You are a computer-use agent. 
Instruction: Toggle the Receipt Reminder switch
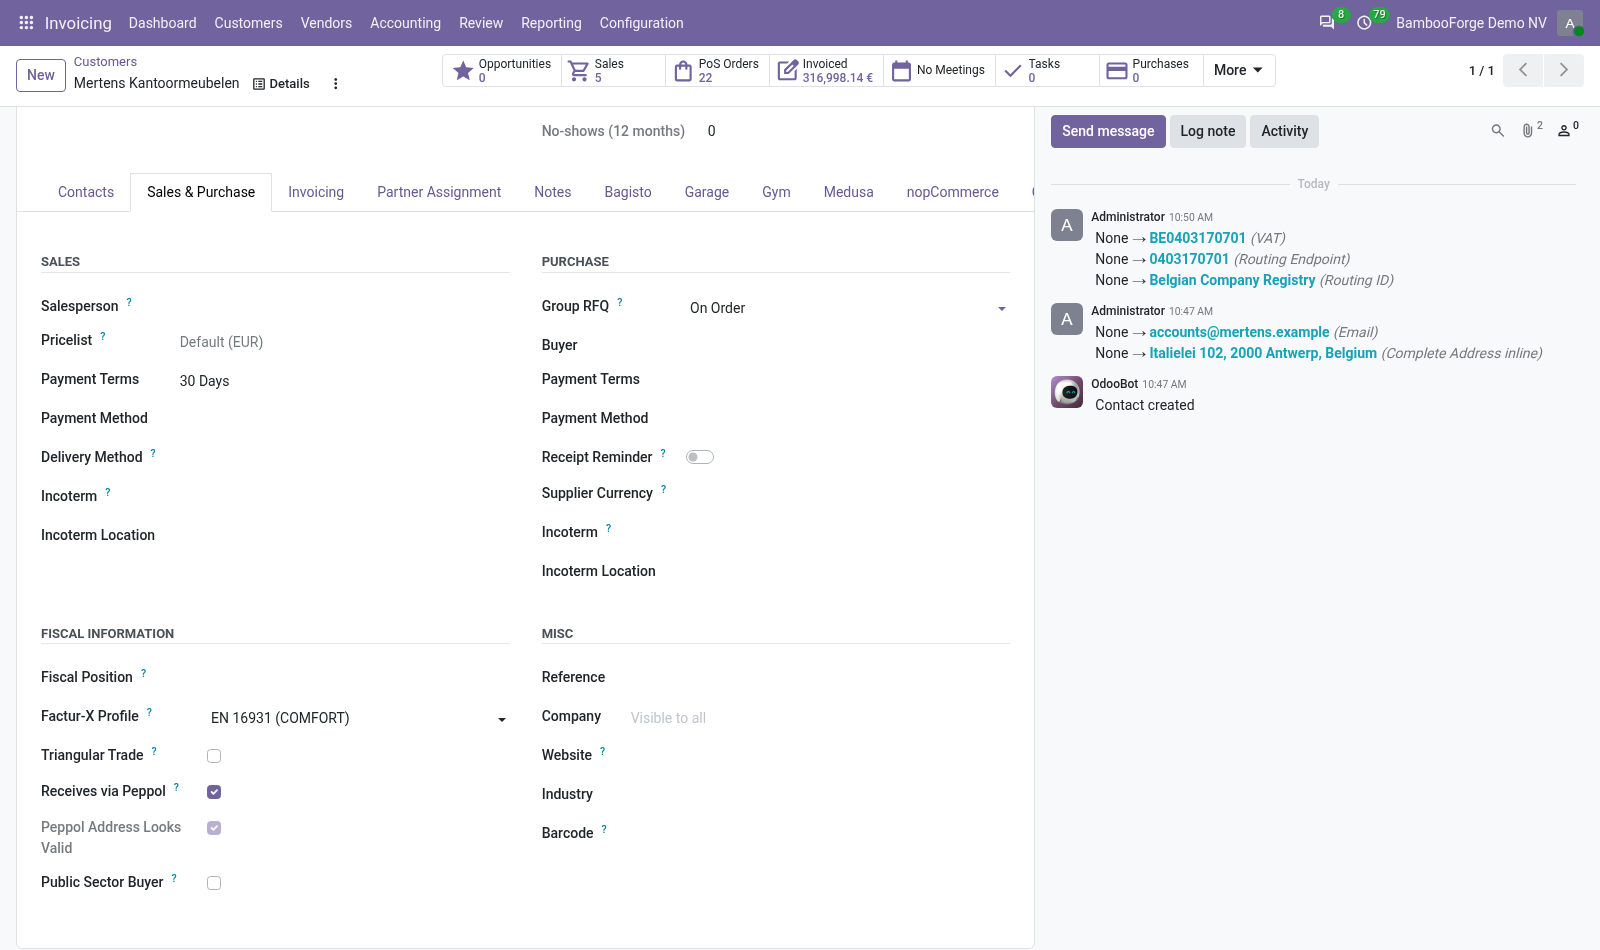click(700, 457)
